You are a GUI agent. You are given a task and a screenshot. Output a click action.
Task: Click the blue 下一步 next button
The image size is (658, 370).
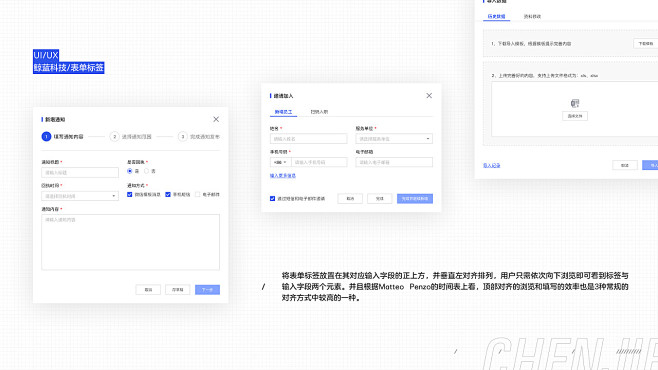pyautogui.click(x=207, y=290)
